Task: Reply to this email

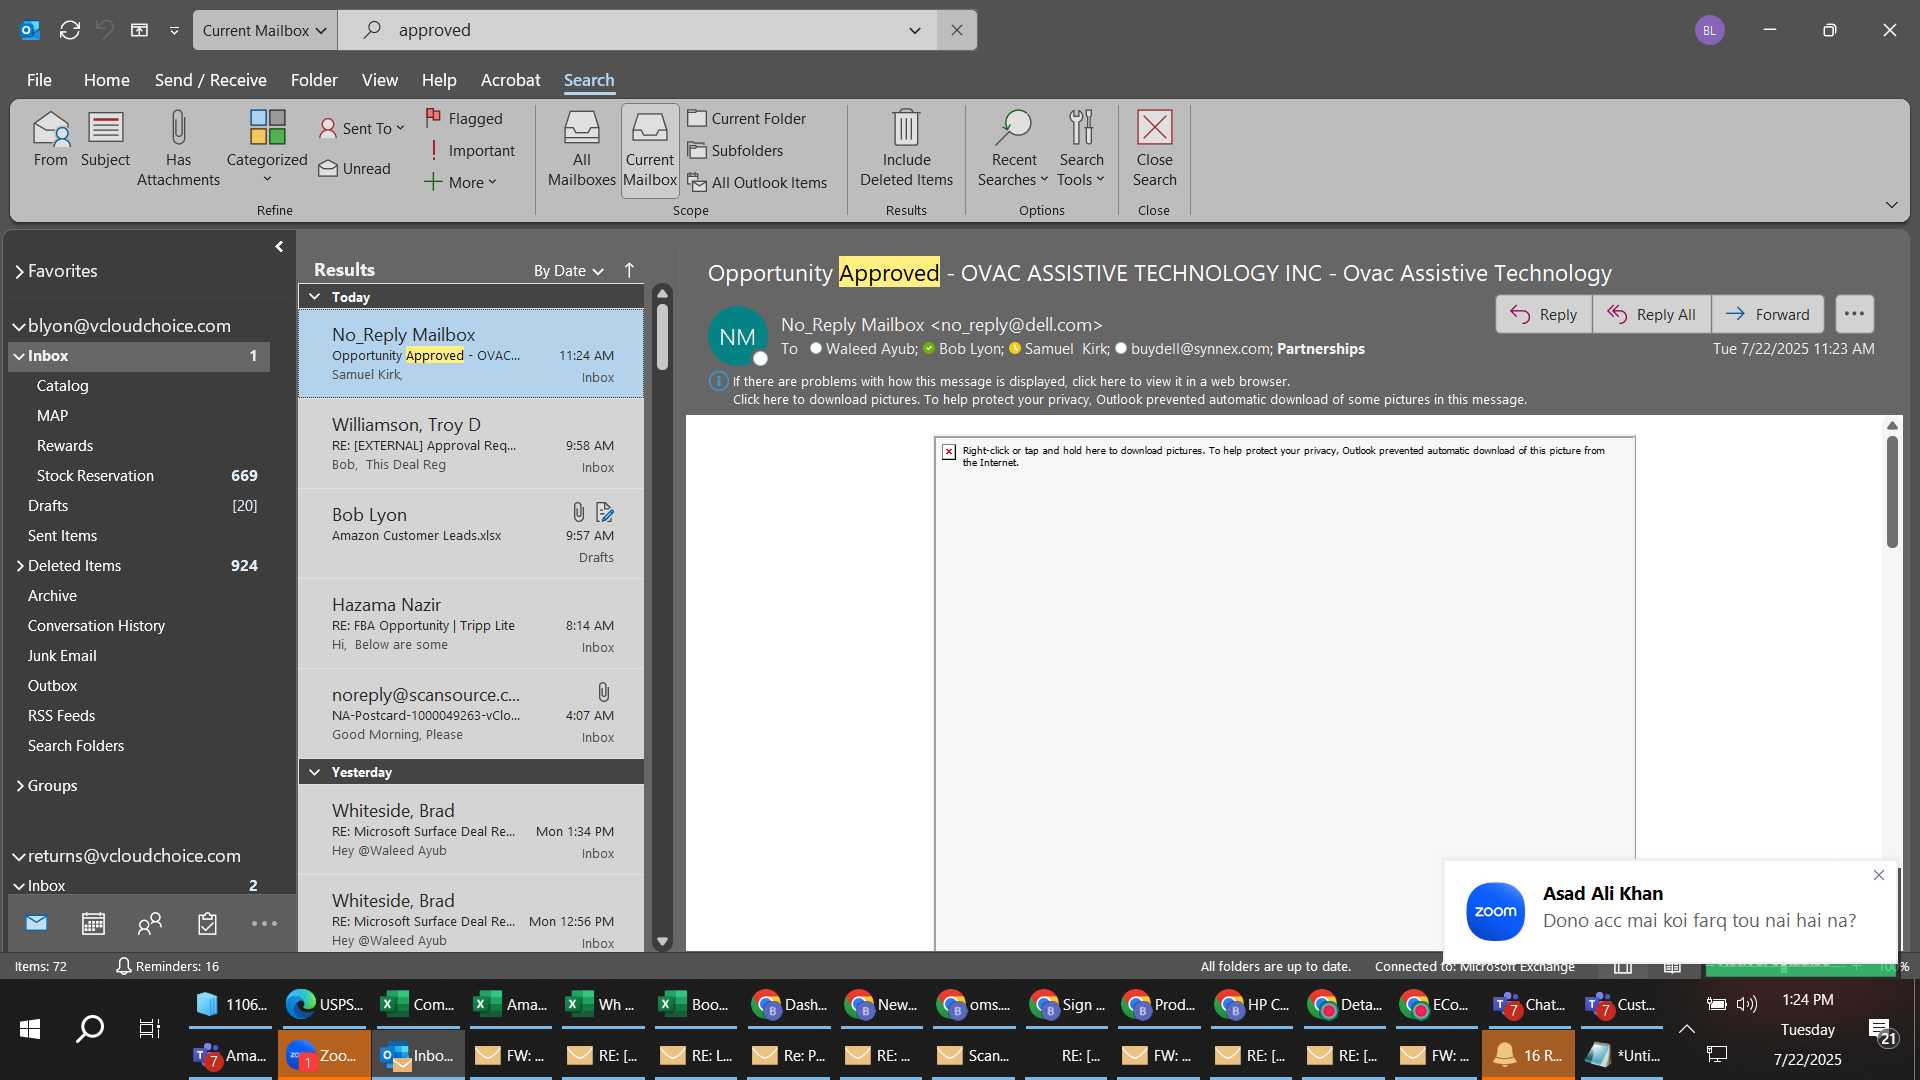Action: click(1544, 314)
